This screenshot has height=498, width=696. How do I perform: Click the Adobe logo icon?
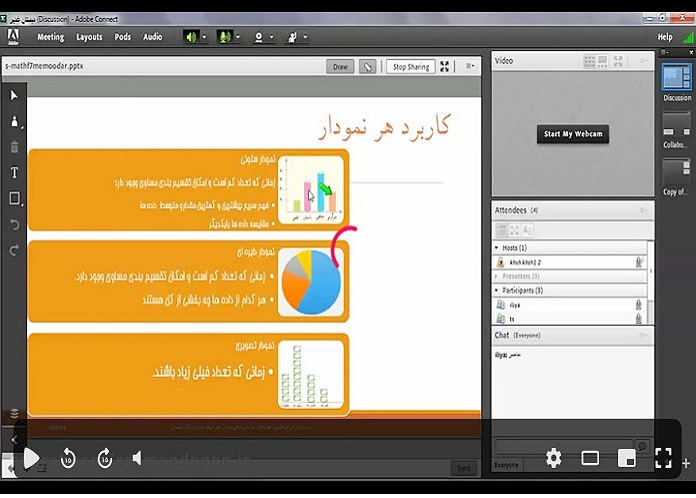[13, 37]
